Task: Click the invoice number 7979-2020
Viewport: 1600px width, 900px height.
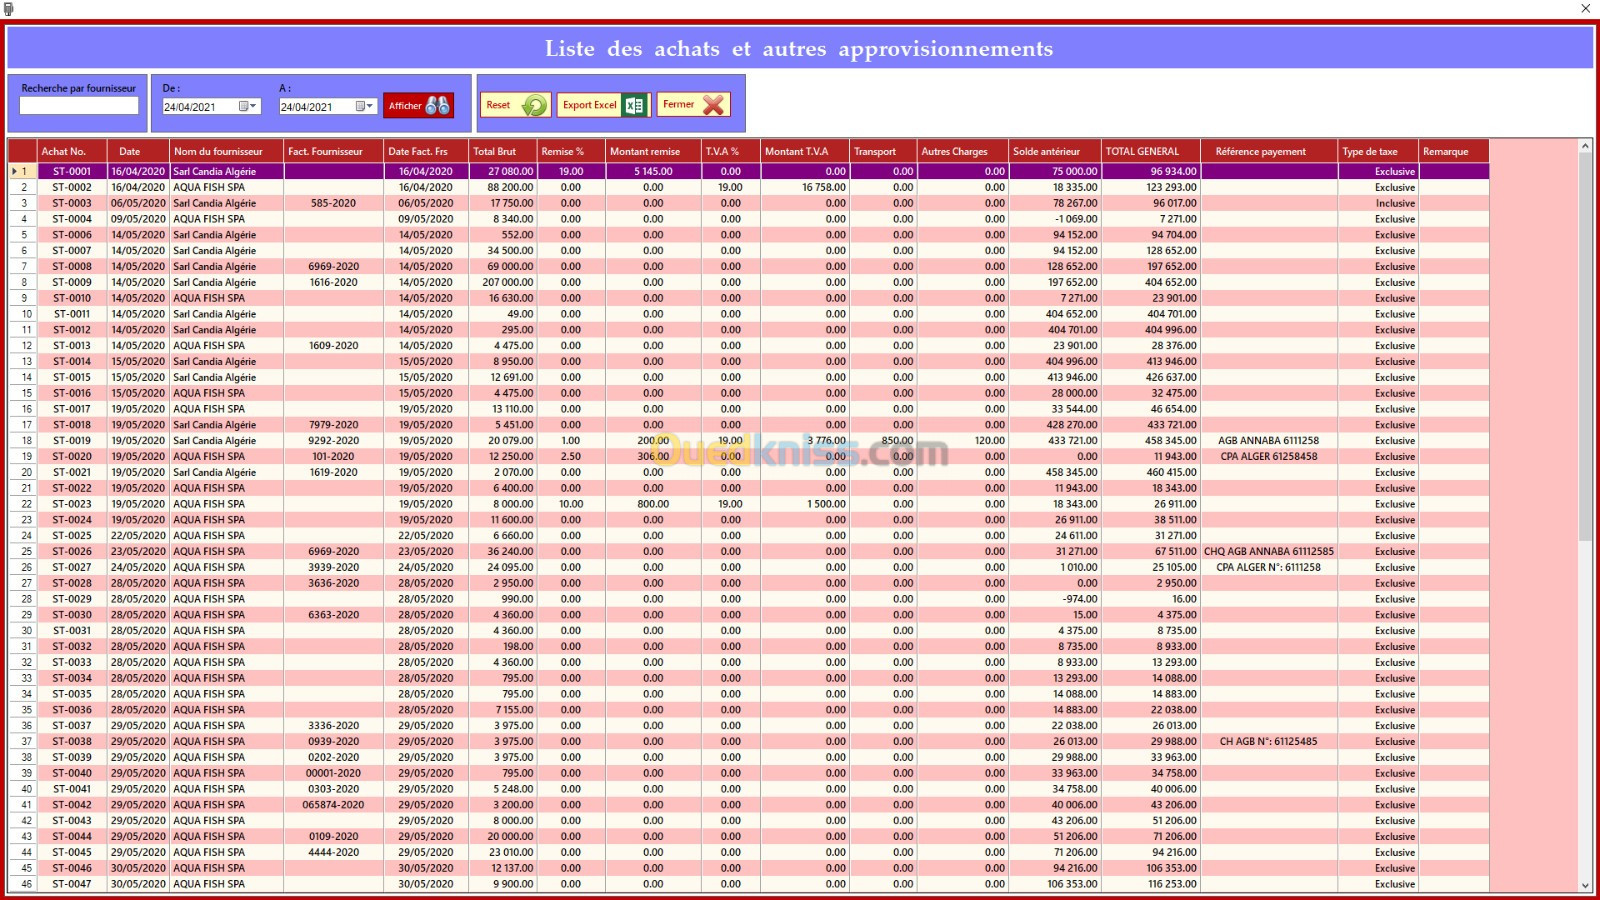Action: pos(333,424)
